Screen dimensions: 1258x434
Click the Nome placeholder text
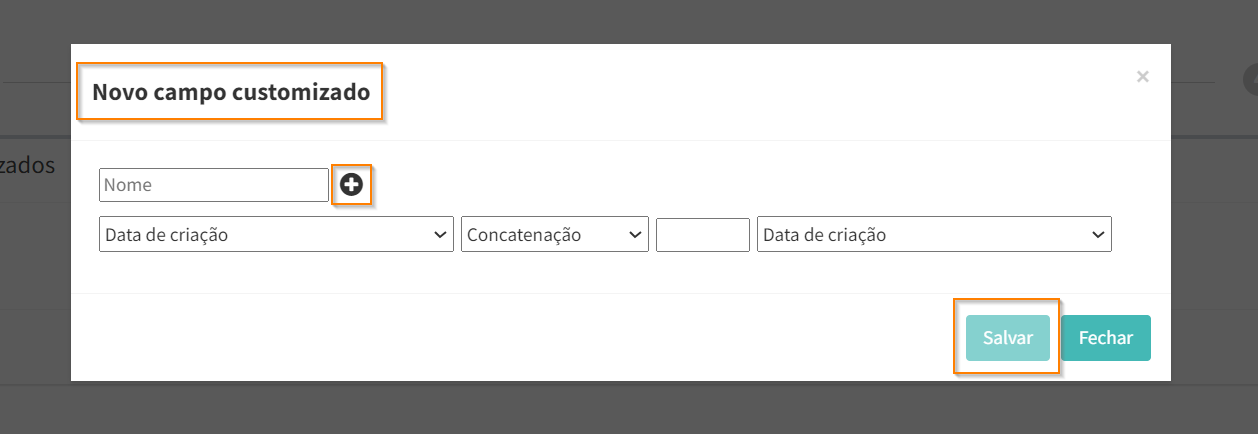pyautogui.click(x=128, y=185)
